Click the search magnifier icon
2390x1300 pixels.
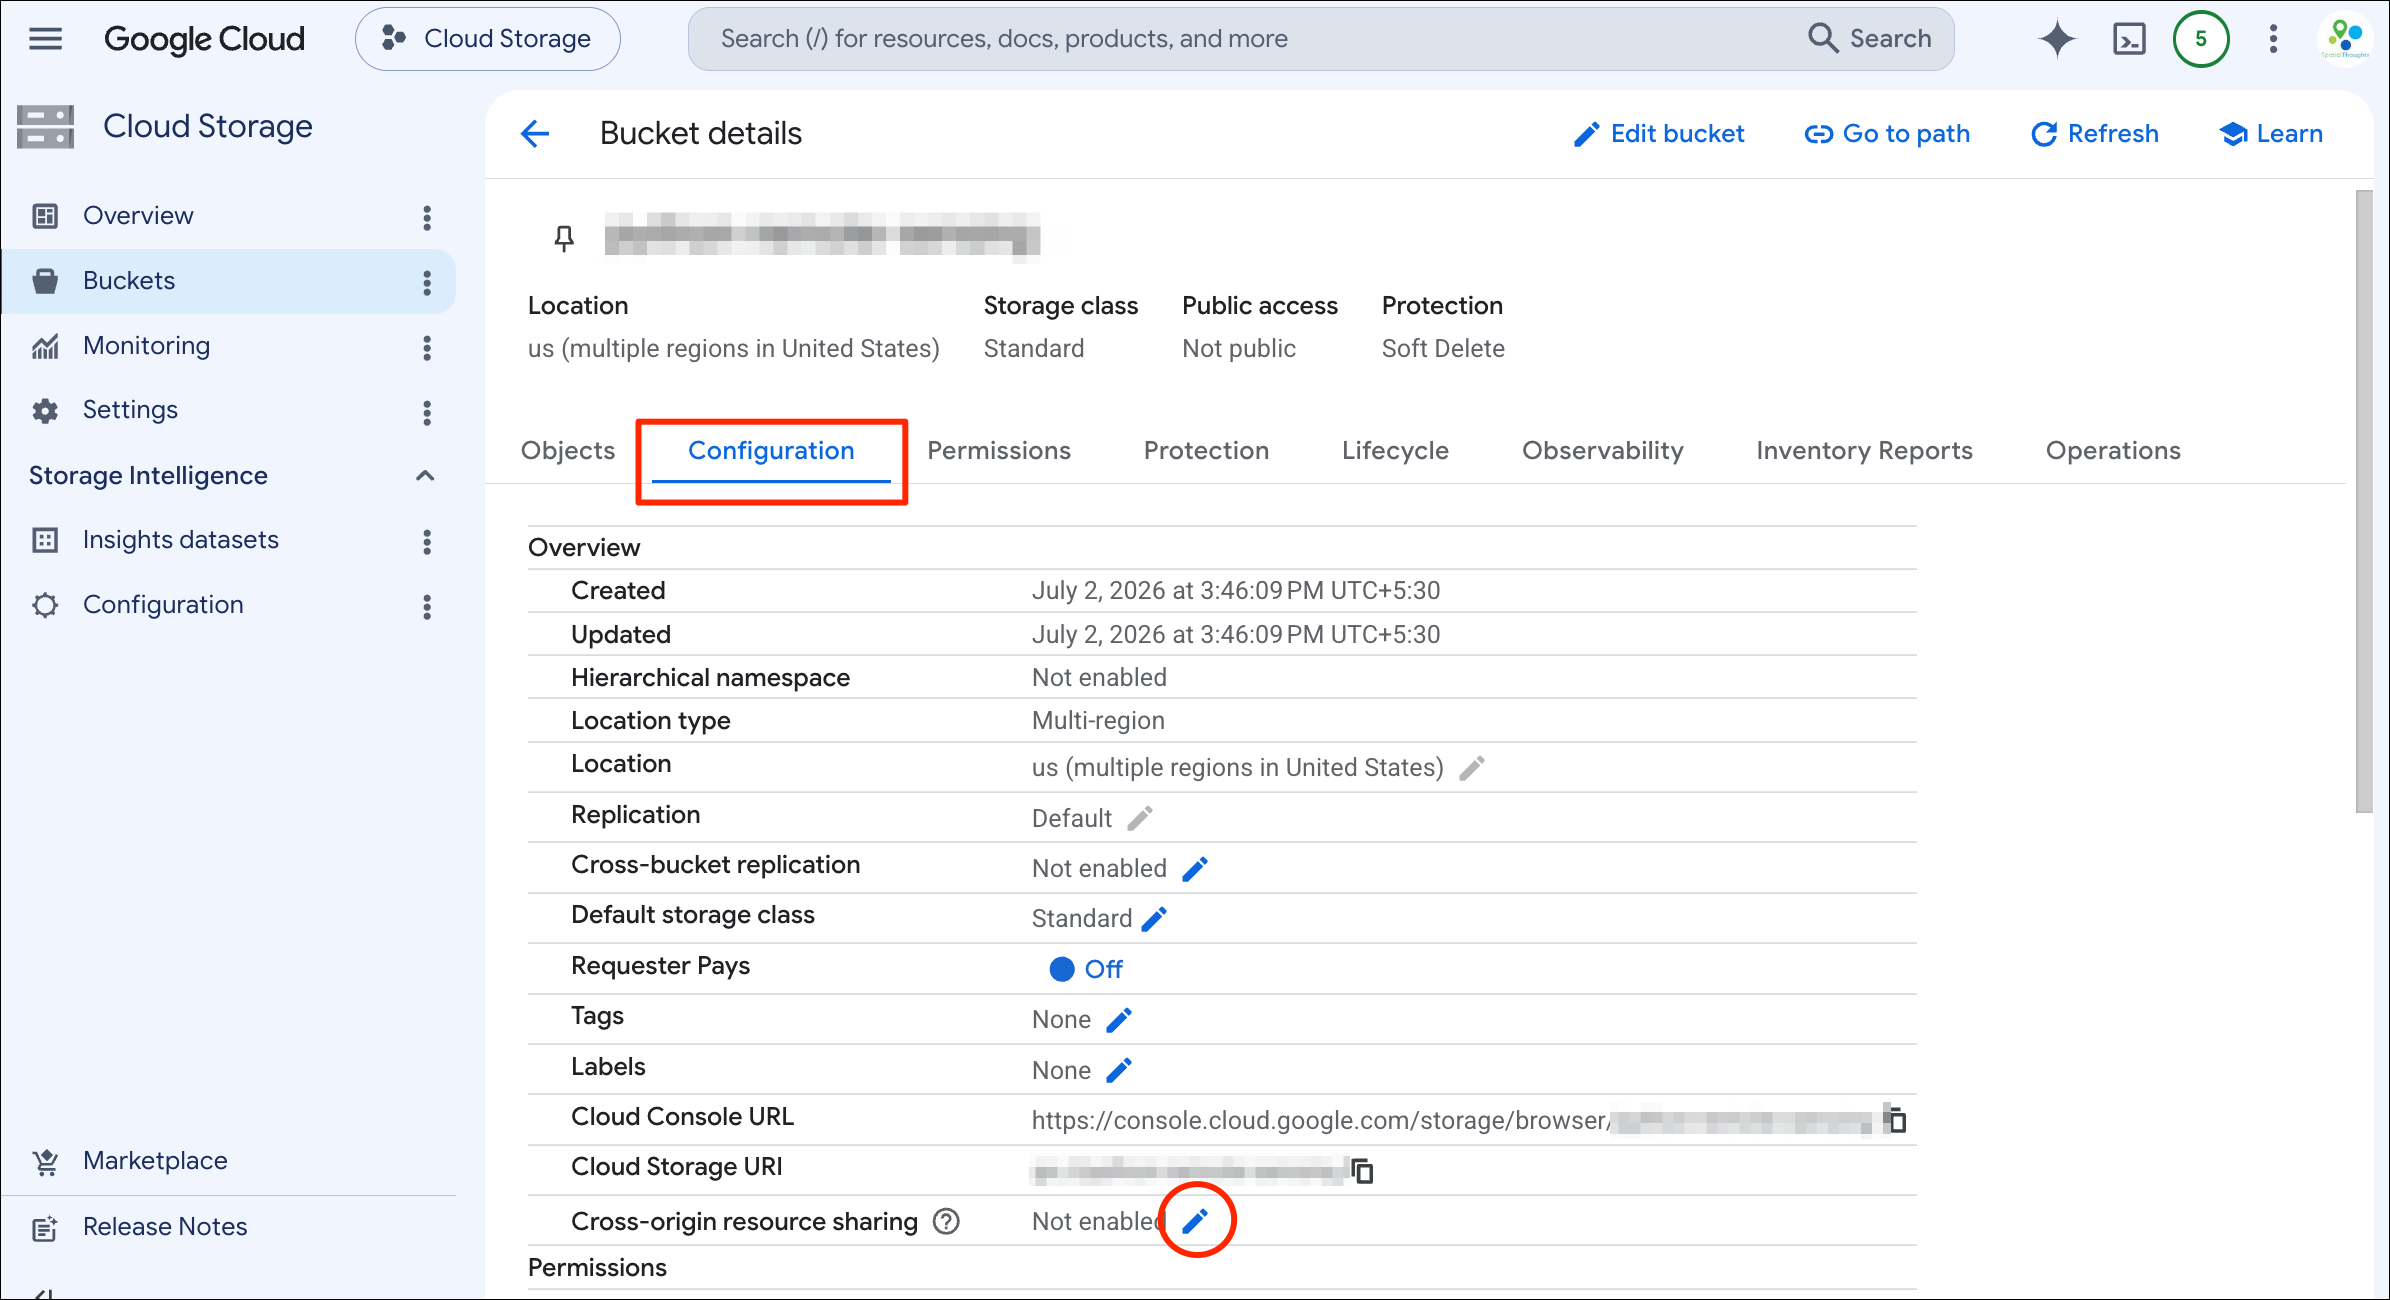[x=1823, y=38]
